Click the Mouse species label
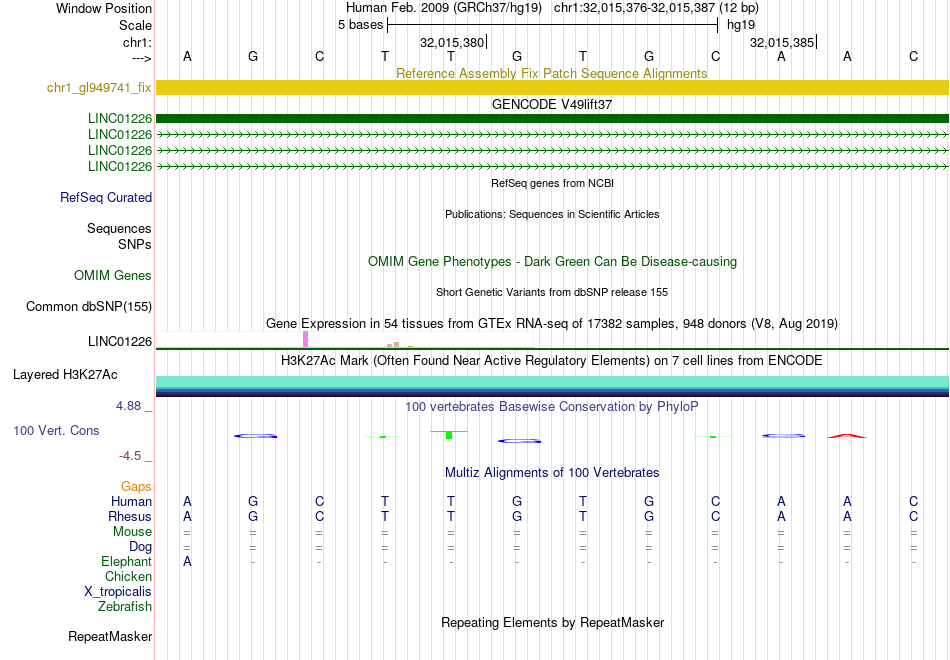The width and height of the screenshot is (950, 660). click(132, 532)
